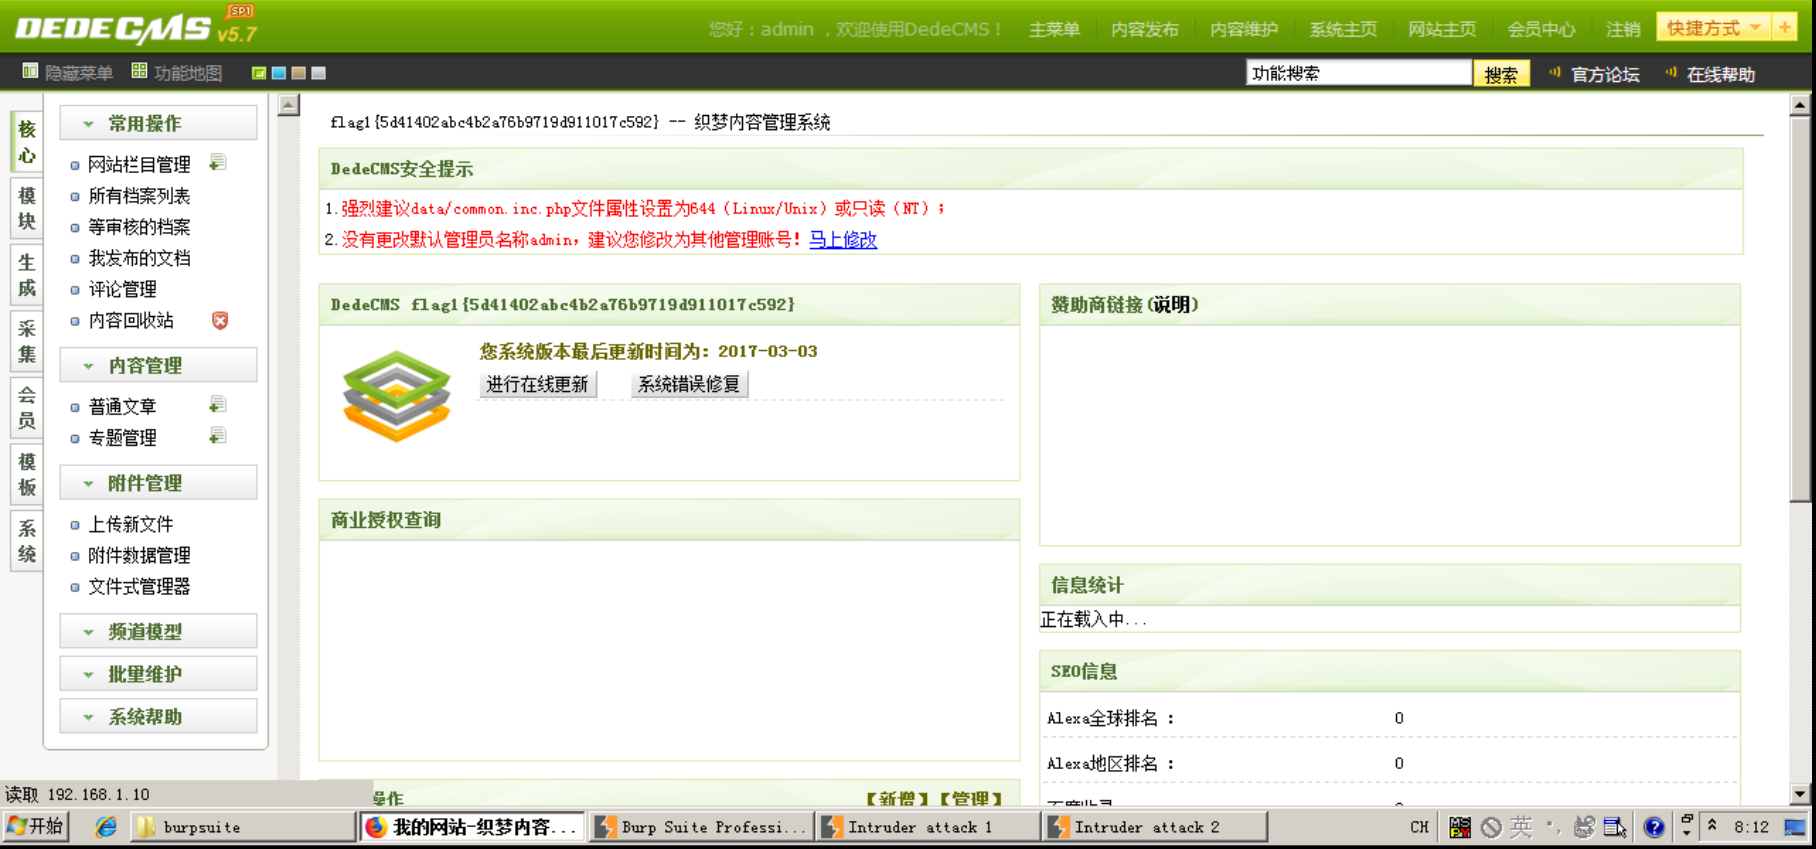1816x849 pixels.
Task: Click the 功能地图 grid icon
Action: tap(139, 72)
